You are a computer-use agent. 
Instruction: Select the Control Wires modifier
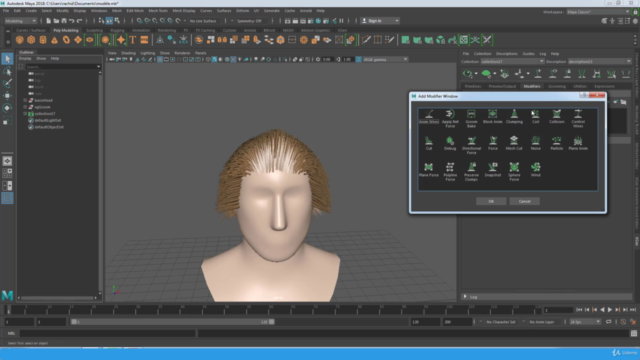(x=578, y=118)
